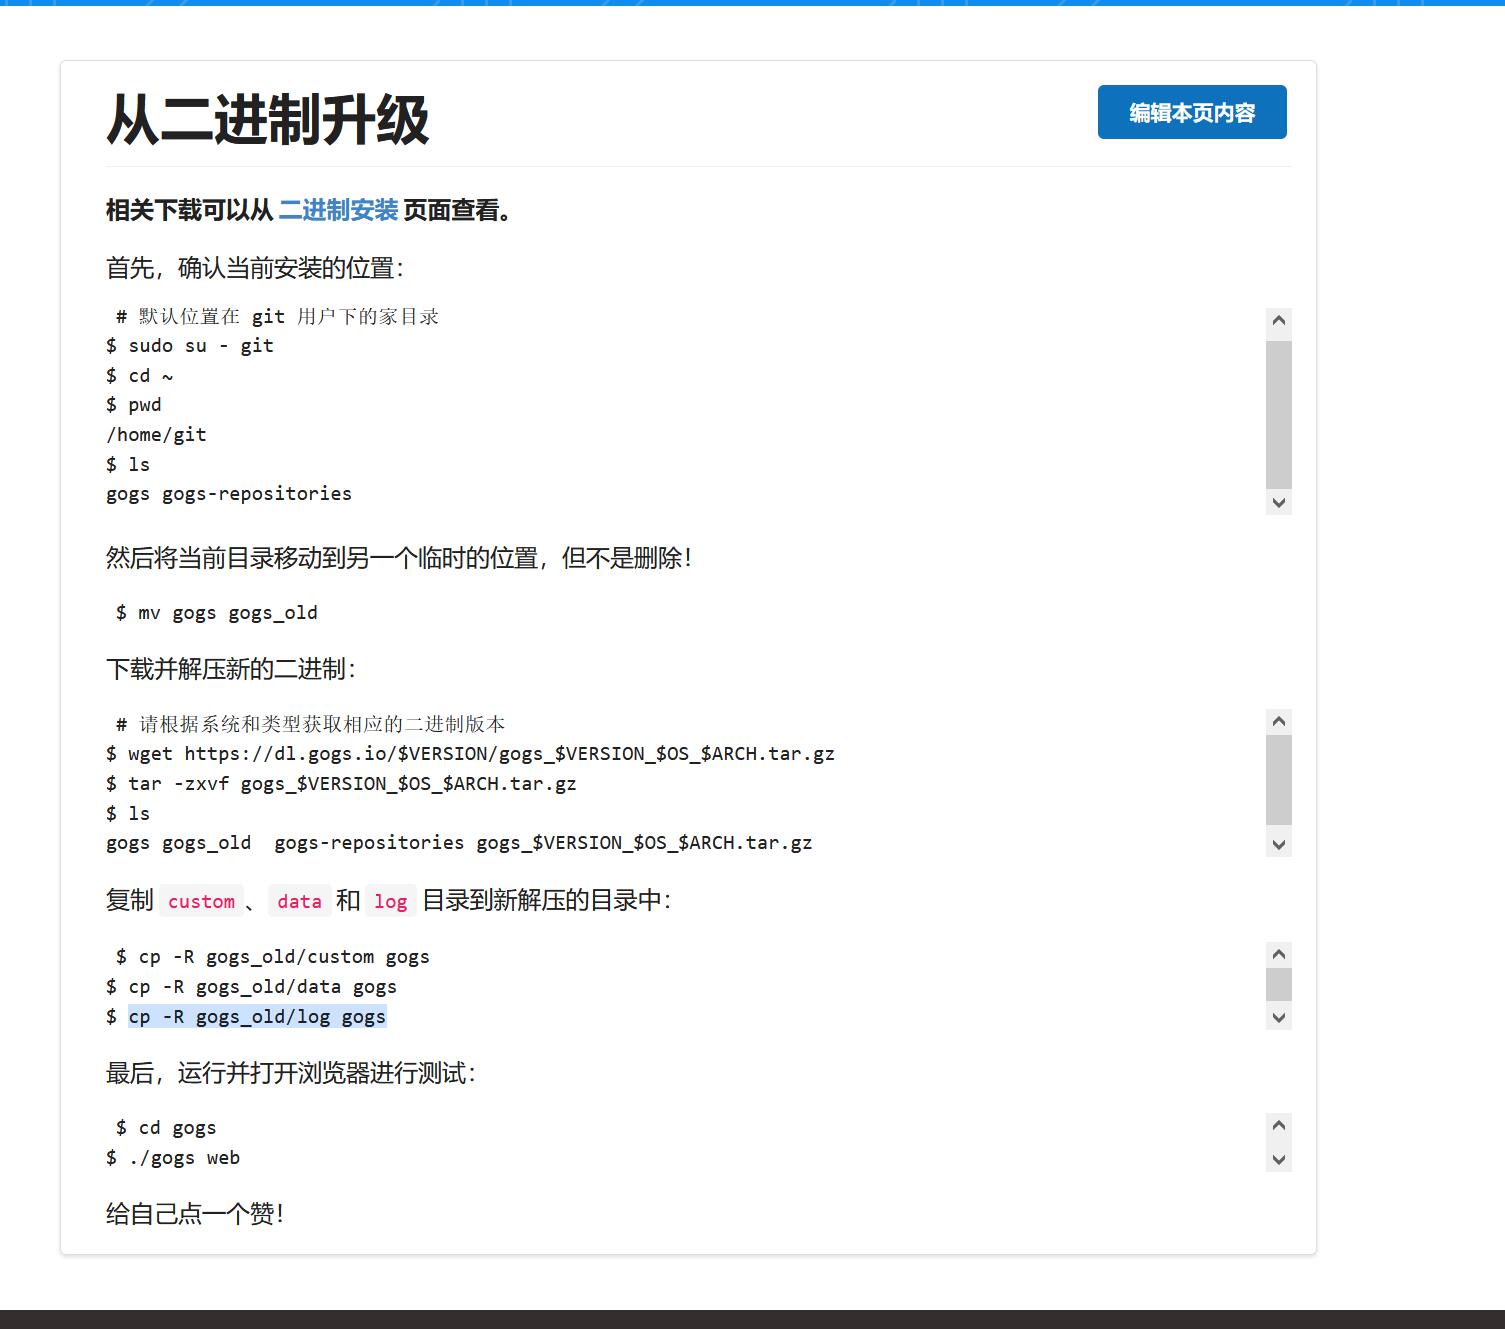Click the paragraph 然后将当前目录移动到另一个临时的位置
Viewport: 1505px width, 1329px height.
pos(398,558)
